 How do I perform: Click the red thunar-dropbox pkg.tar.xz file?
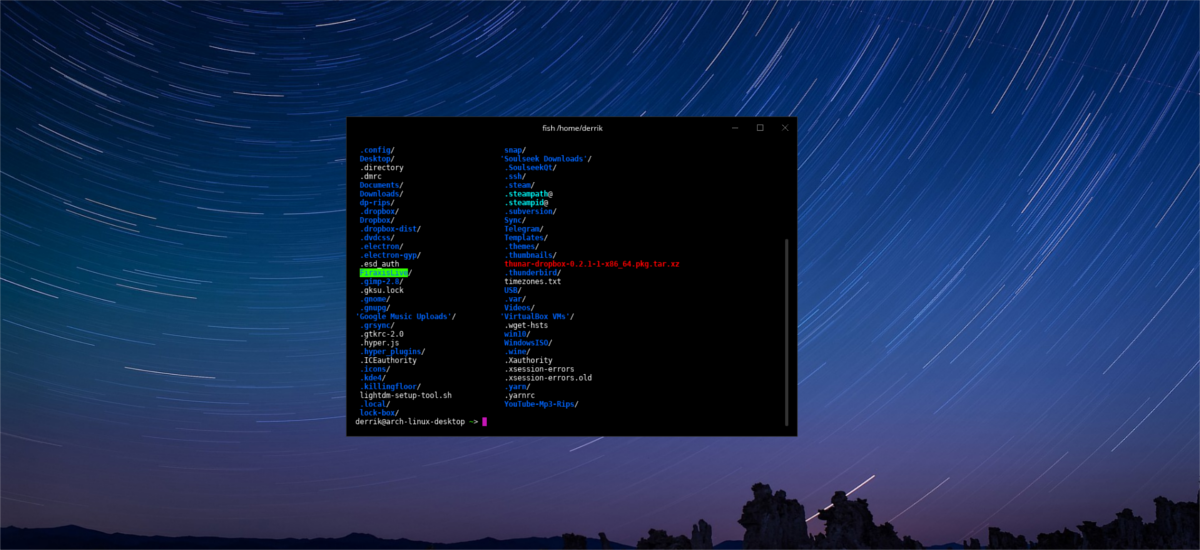point(592,264)
